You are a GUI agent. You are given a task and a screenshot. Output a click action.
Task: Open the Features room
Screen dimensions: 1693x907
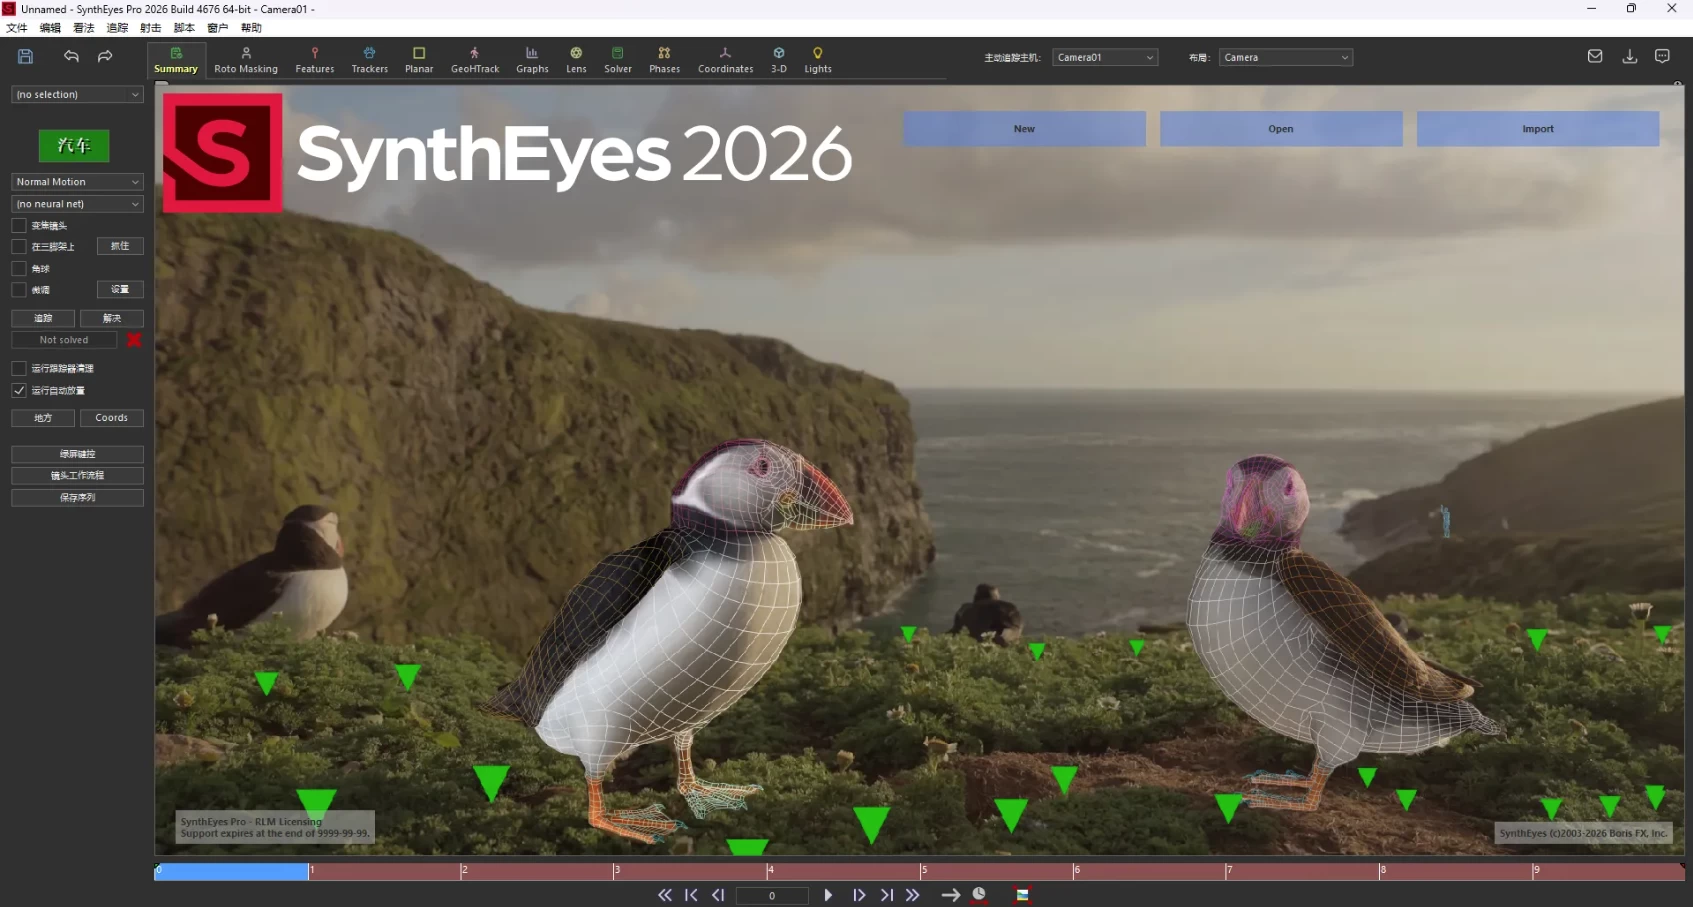pyautogui.click(x=315, y=60)
